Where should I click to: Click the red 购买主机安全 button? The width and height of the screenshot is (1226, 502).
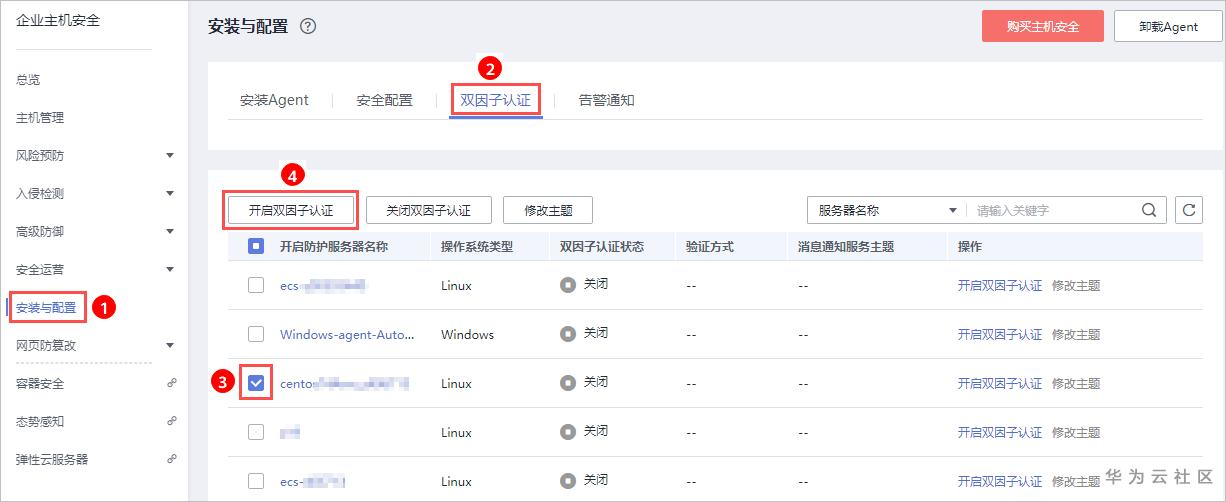pyautogui.click(x=1042, y=27)
